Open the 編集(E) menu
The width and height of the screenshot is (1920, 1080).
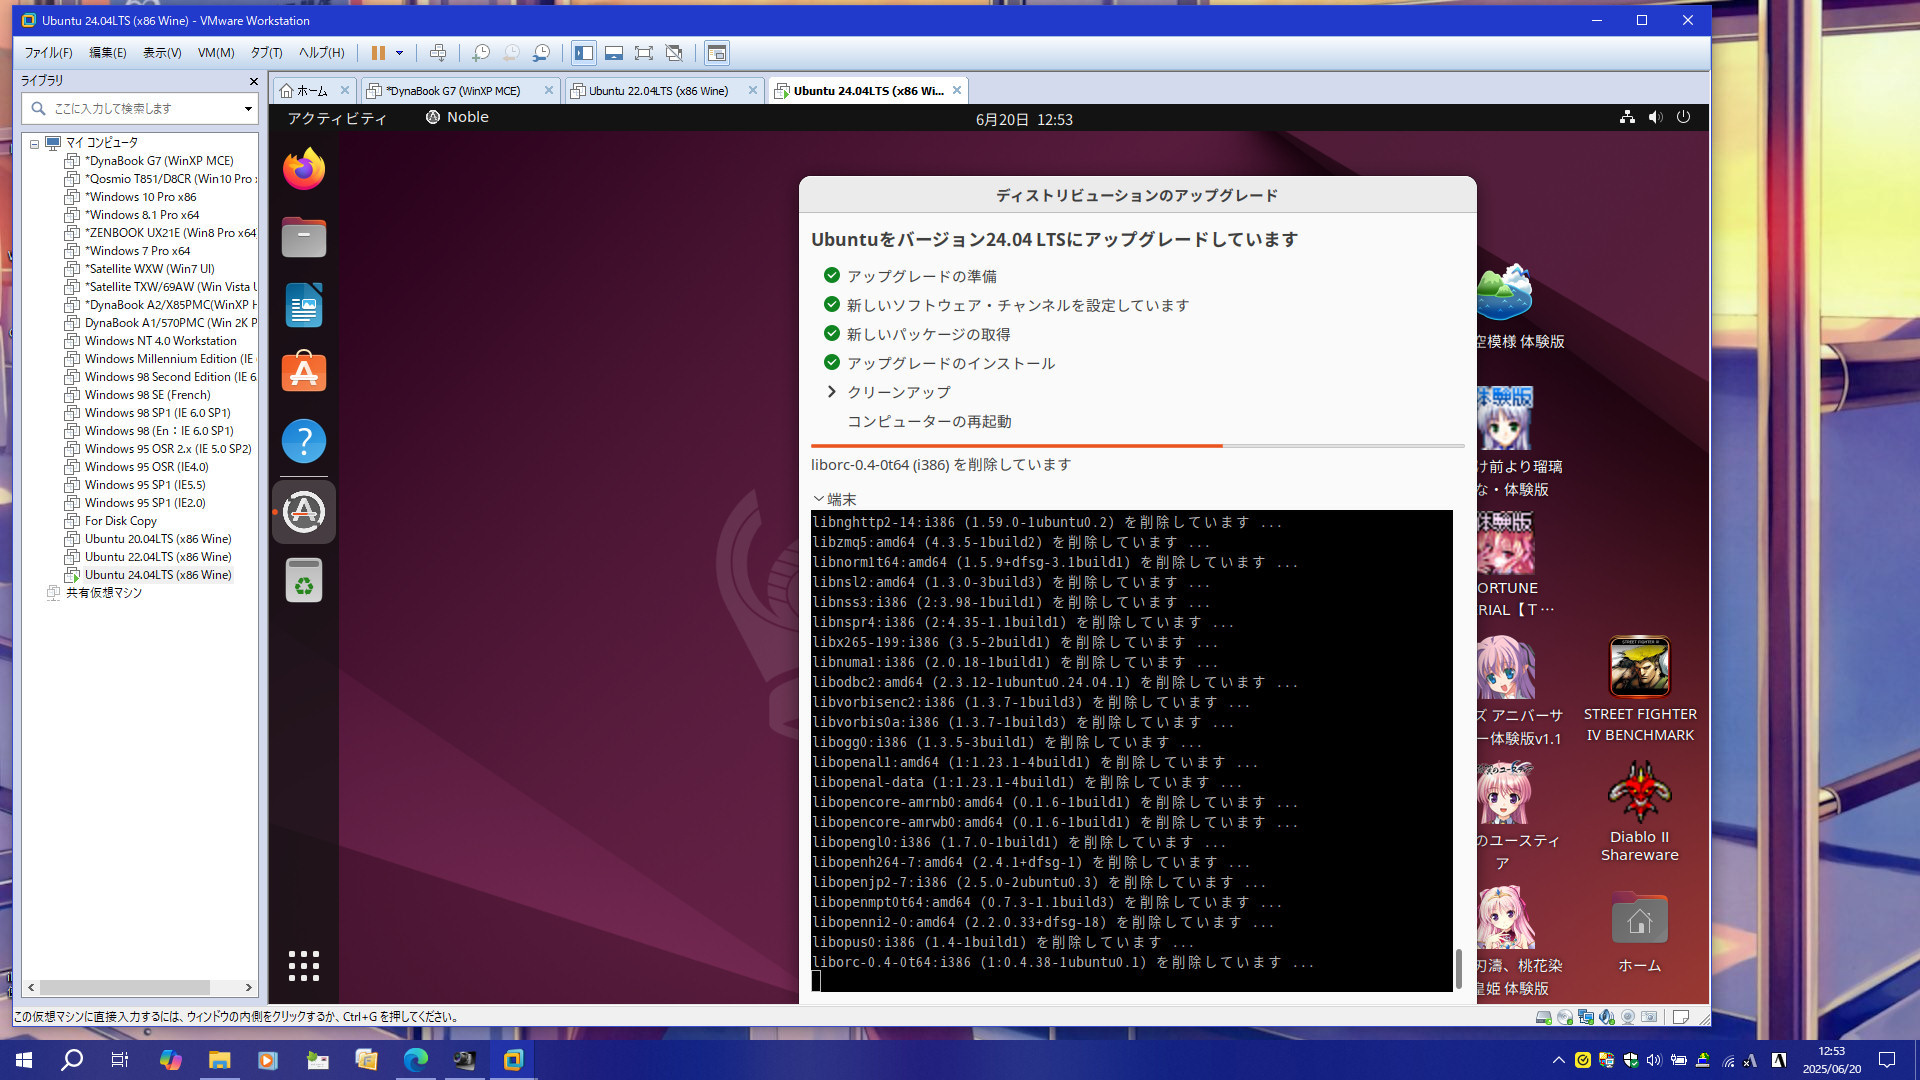[108, 53]
